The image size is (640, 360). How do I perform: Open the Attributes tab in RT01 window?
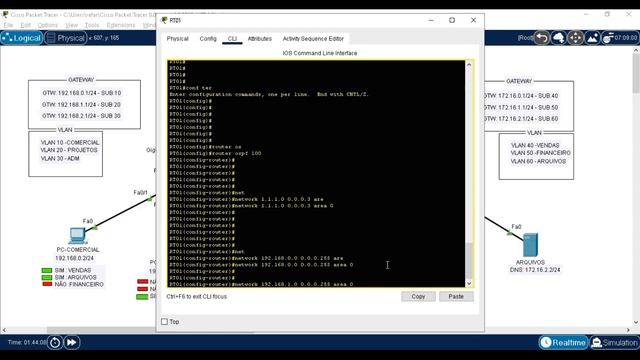[260, 39]
